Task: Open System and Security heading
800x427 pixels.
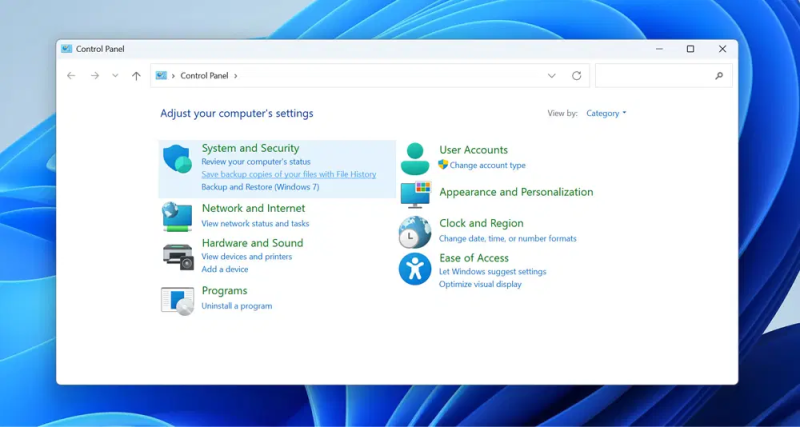Action: point(250,148)
